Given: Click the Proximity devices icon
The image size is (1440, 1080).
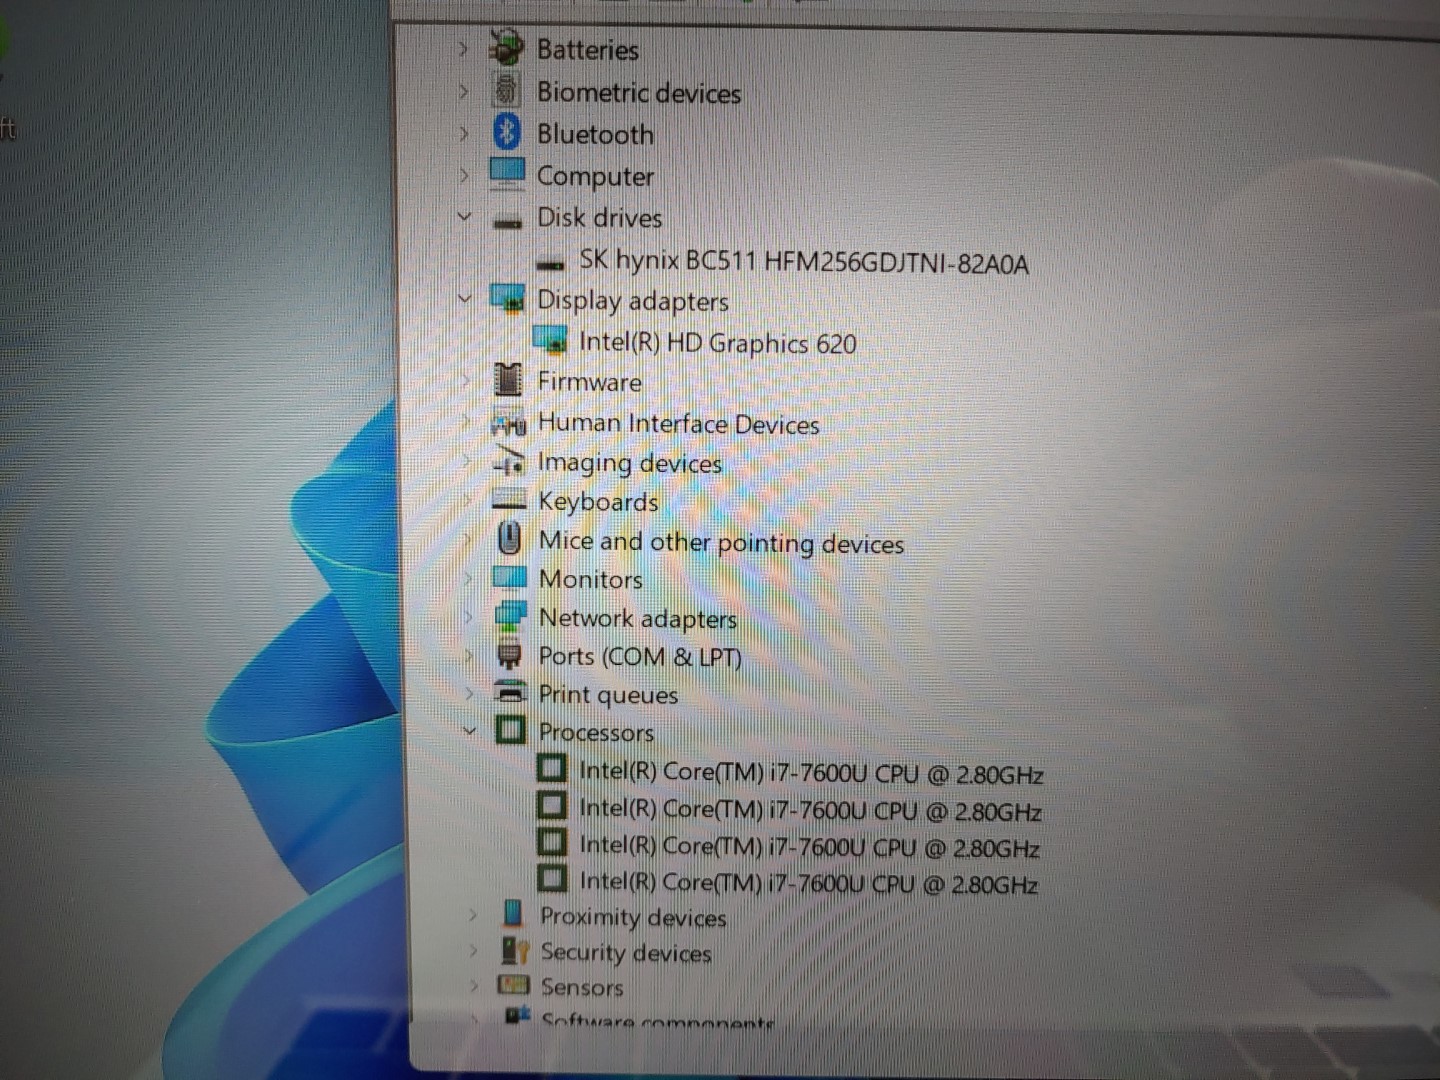Looking at the screenshot, I should (513, 914).
